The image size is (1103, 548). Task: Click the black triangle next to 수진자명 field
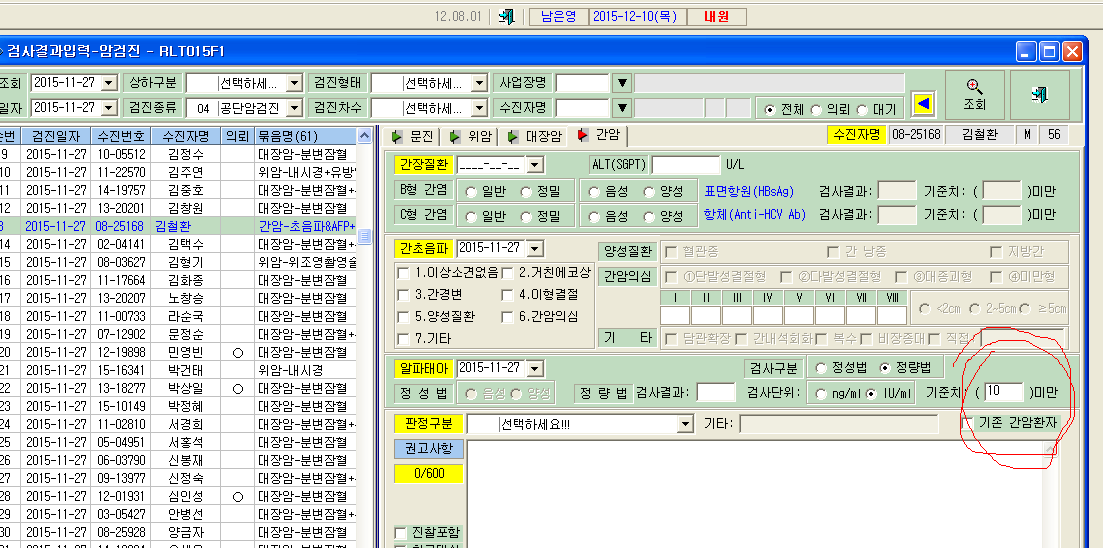[622, 108]
